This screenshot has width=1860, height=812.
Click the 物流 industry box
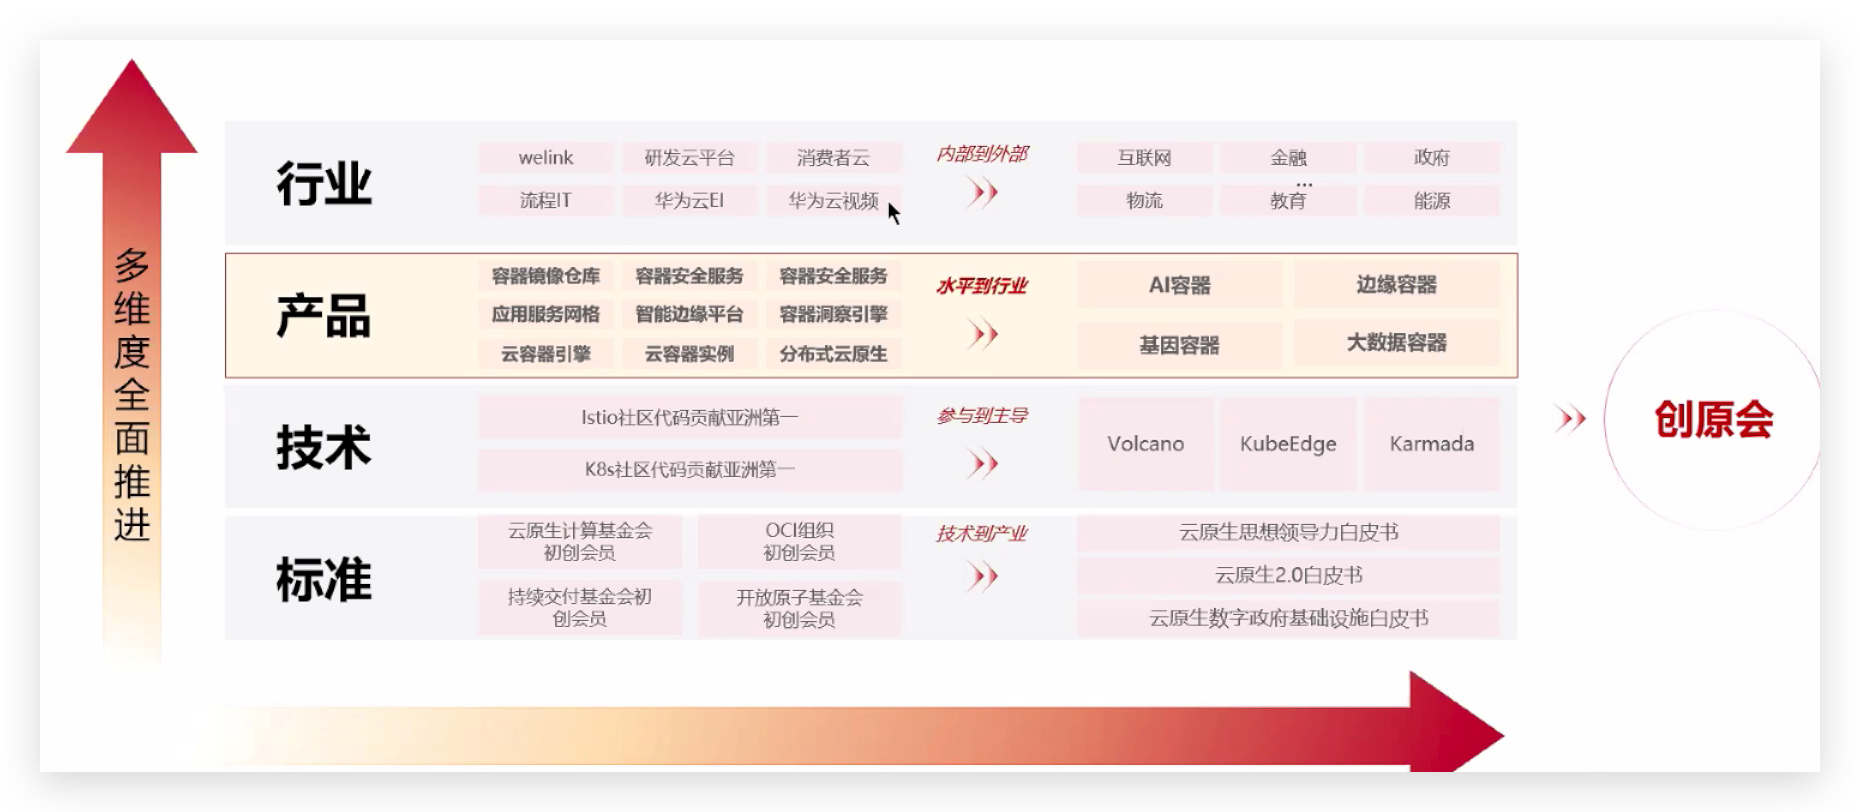tap(1144, 201)
